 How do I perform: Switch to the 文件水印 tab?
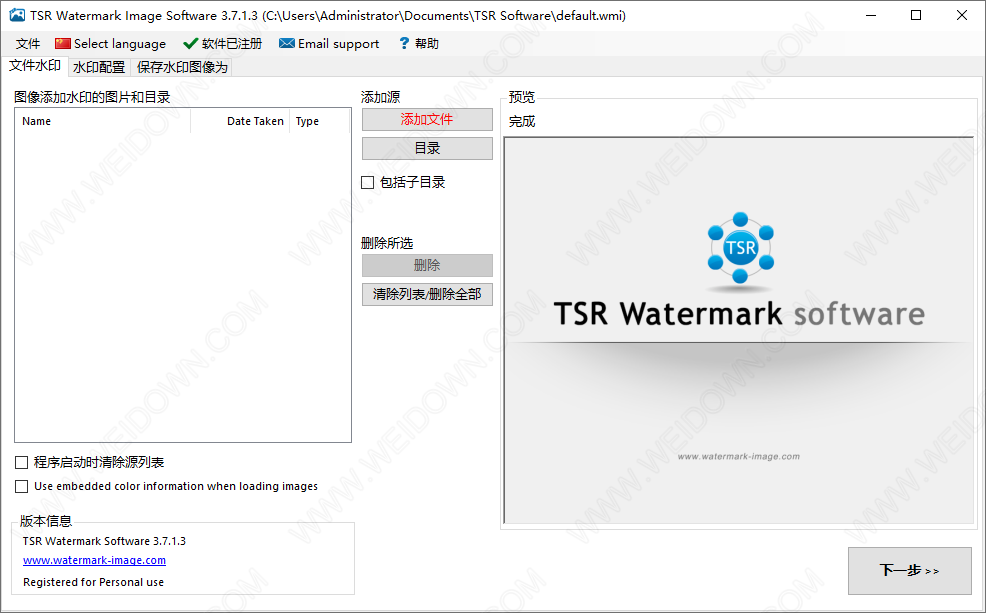coord(35,66)
